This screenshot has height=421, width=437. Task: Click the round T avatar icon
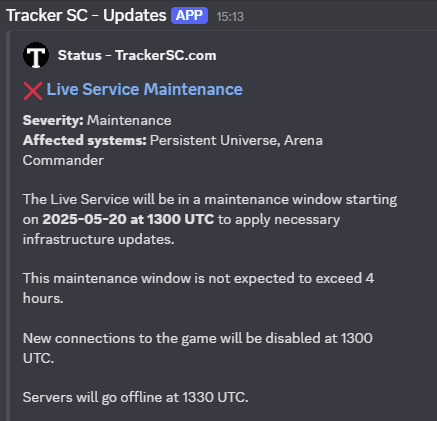(x=36, y=55)
